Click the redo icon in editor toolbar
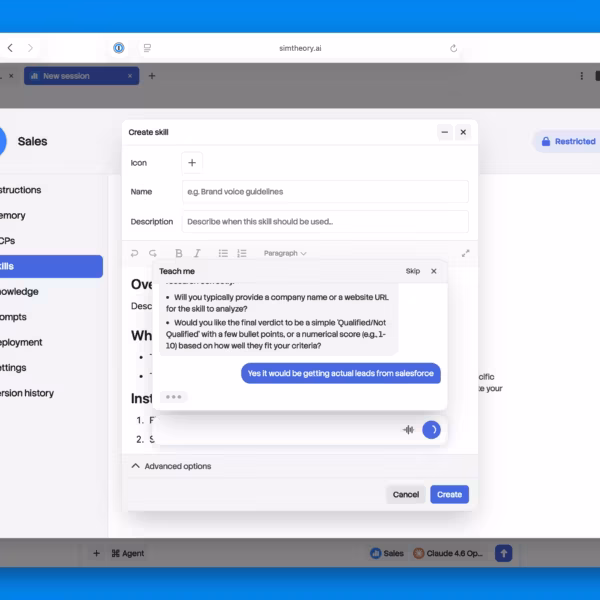The height and width of the screenshot is (600, 600). 153,254
